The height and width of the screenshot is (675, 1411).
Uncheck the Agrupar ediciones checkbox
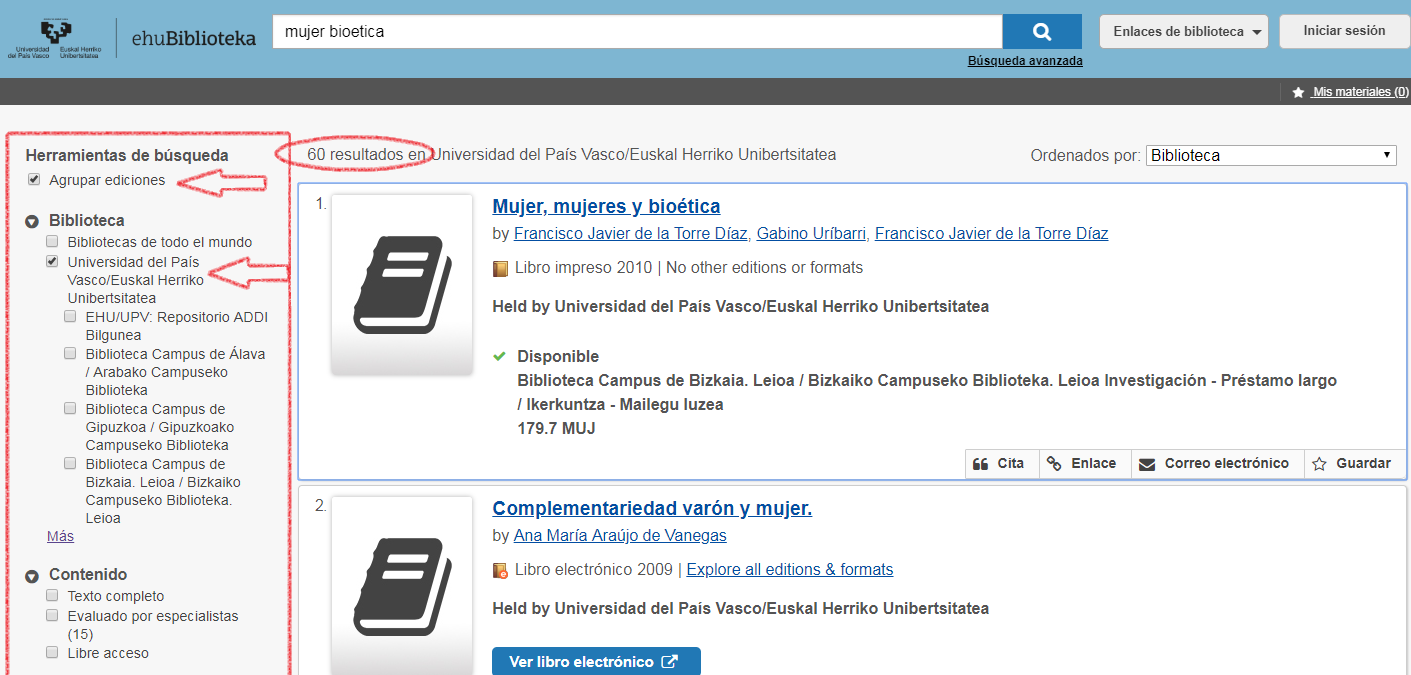pos(34,180)
